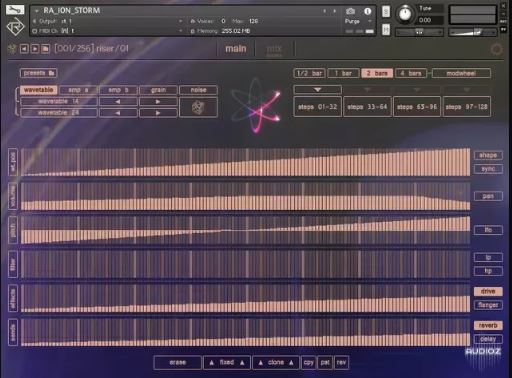Click the Rigid Audio diamond logo
This screenshot has width=512, height=378.
tap(15, 26)
